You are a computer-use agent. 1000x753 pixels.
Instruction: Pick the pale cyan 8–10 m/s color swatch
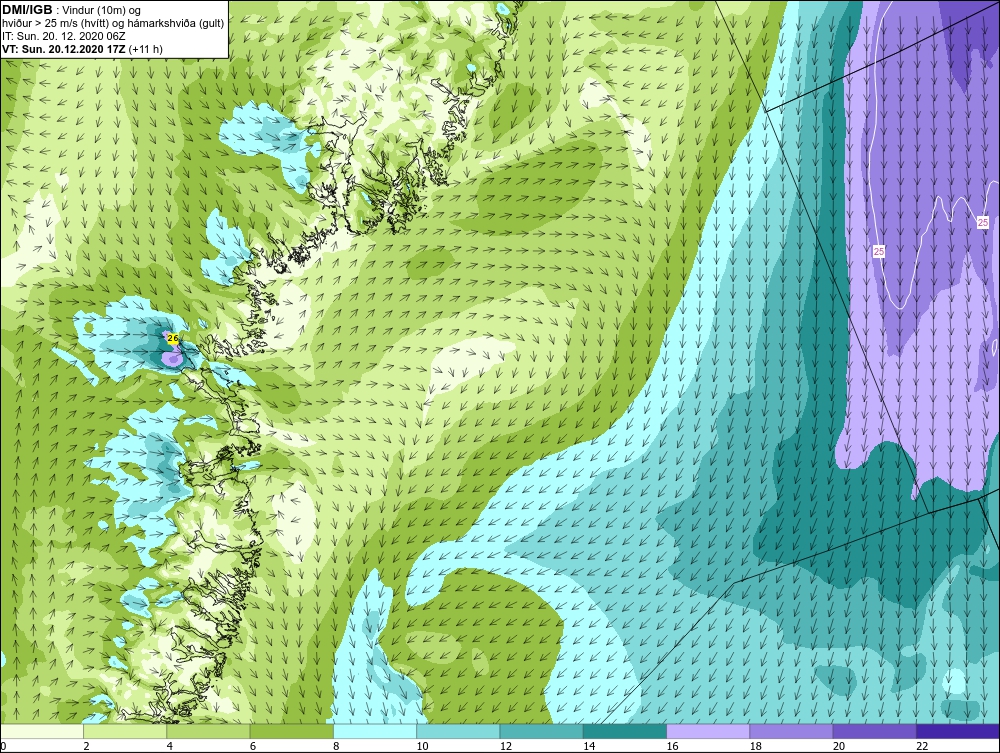[375, 731]
